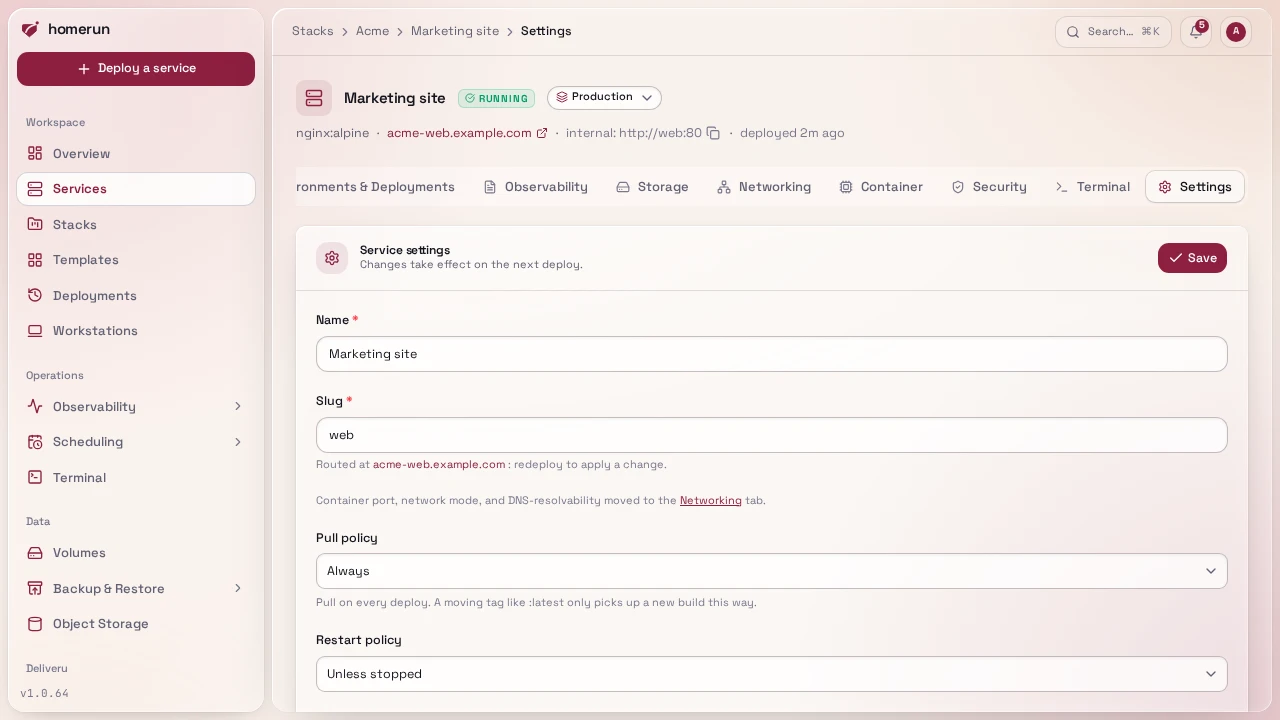Click the search magnifier icon
The height and width of the screenshot is (720, 1280).
point(1073,32)
